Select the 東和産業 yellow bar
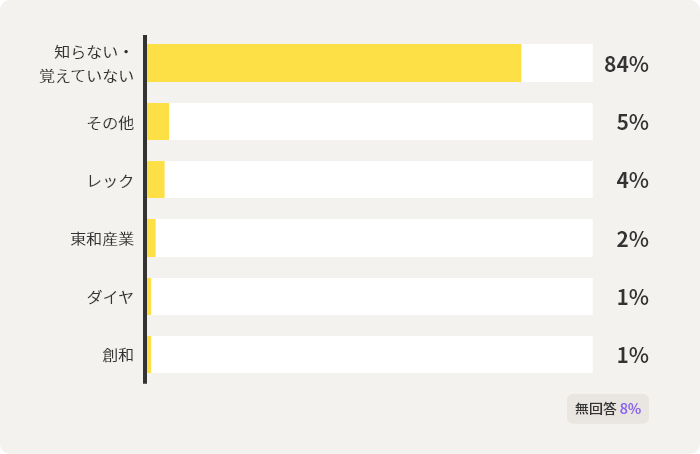Image resolution: width=700 pixels, height=454 pixels. pos(151,238)
